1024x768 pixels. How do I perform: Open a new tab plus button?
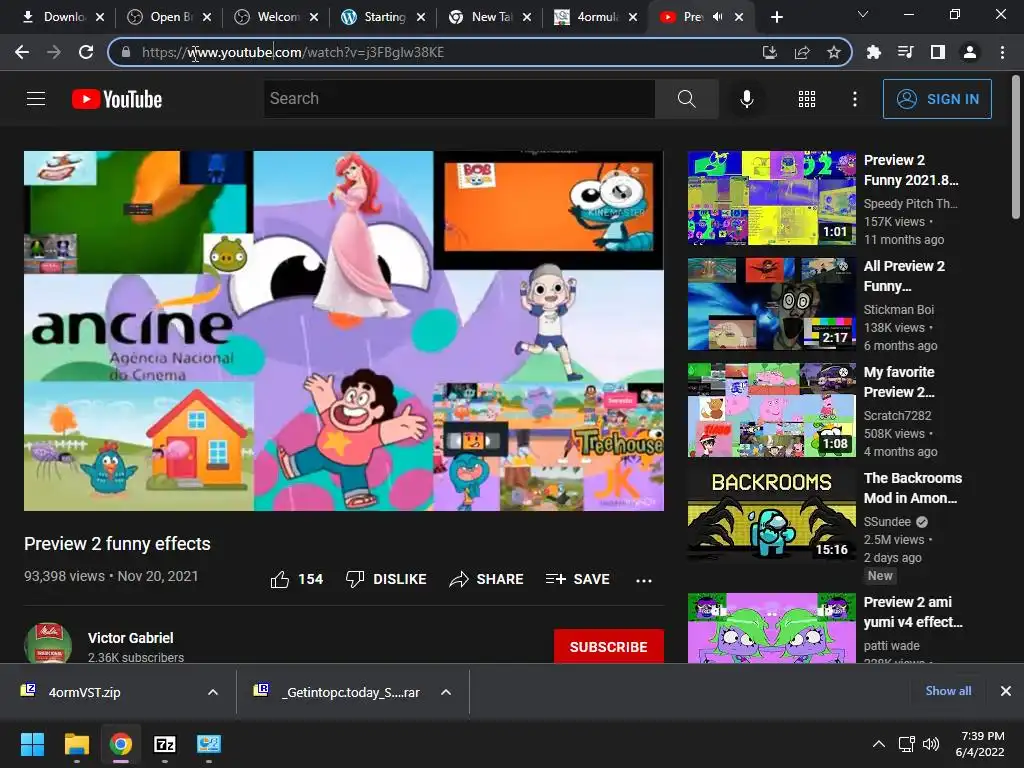[776, 17]
